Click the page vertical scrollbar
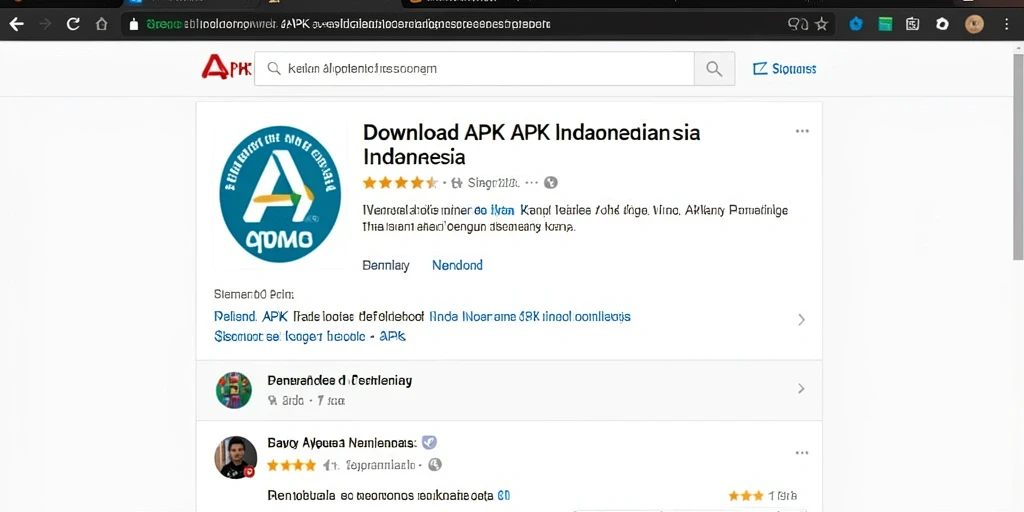This screenshot has height=512, width=1024. click(1017, 157)
